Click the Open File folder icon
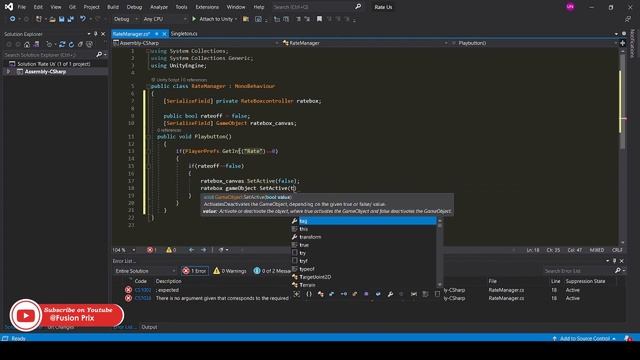The image size is (640, 360). [x=52, y=19]
